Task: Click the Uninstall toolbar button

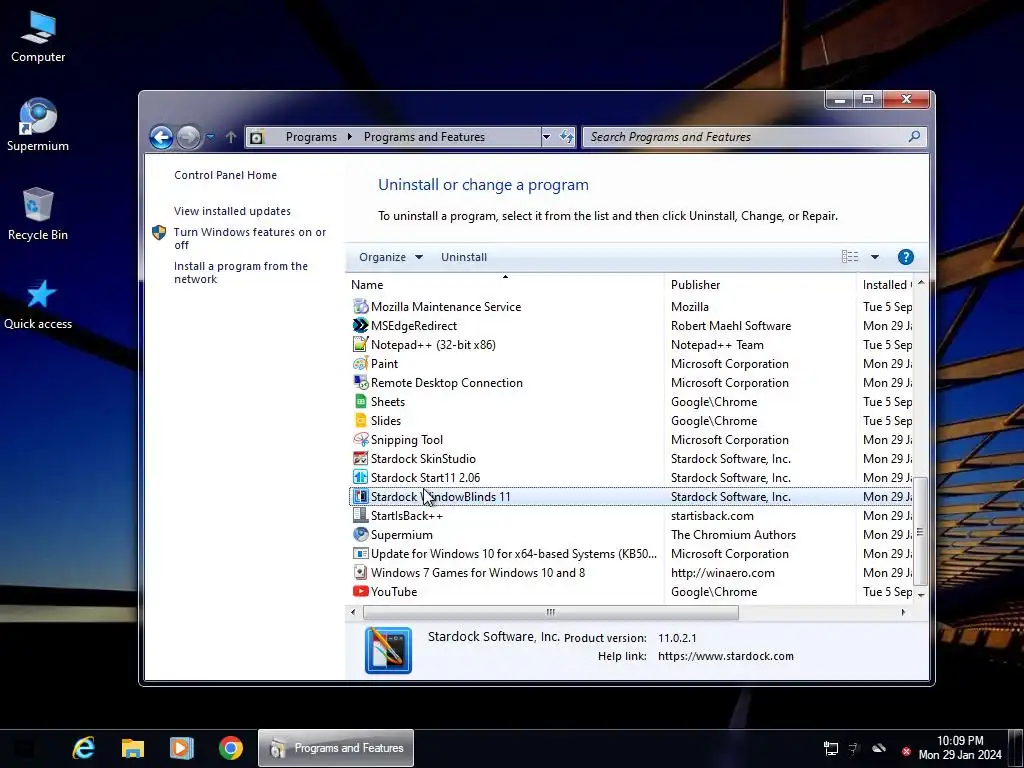Action: pos(464,257)
